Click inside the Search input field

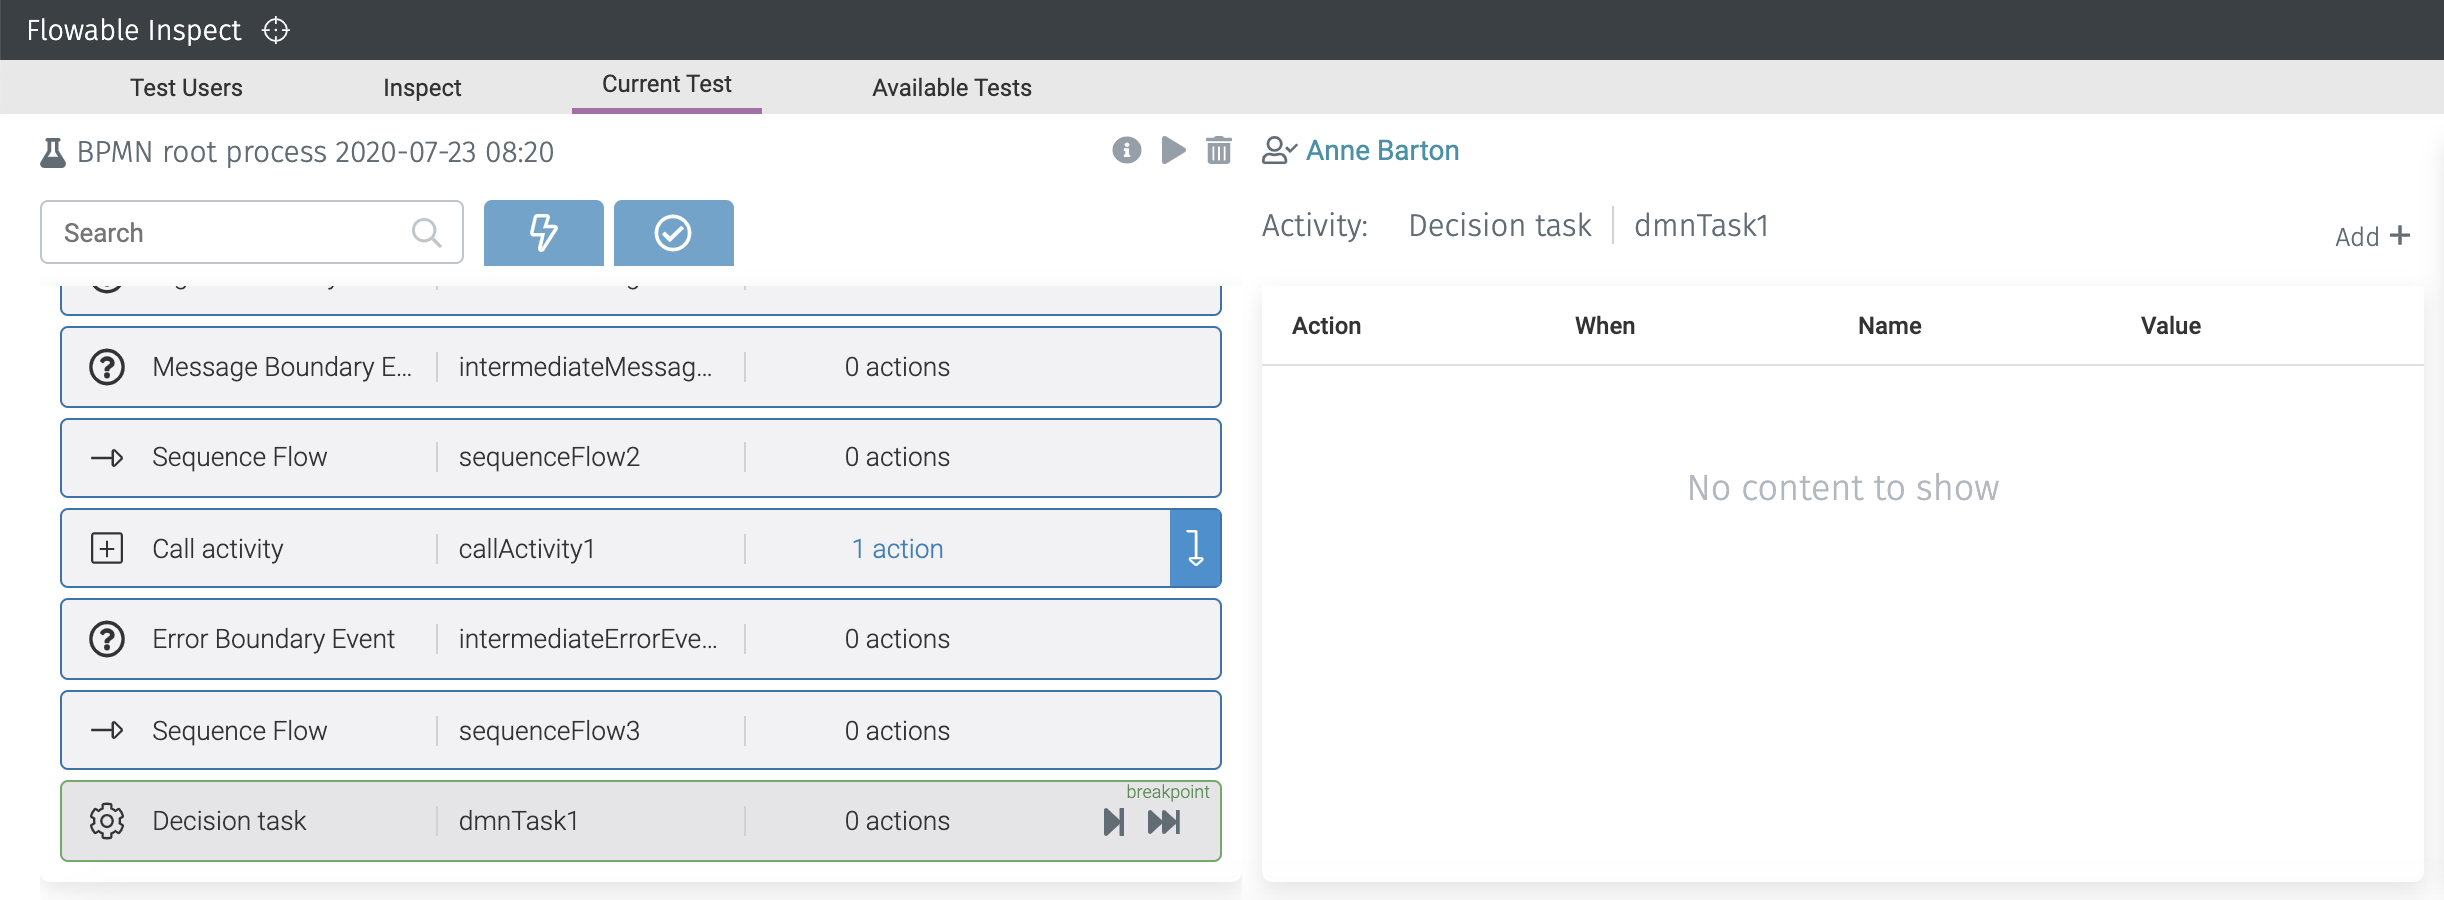220,232
